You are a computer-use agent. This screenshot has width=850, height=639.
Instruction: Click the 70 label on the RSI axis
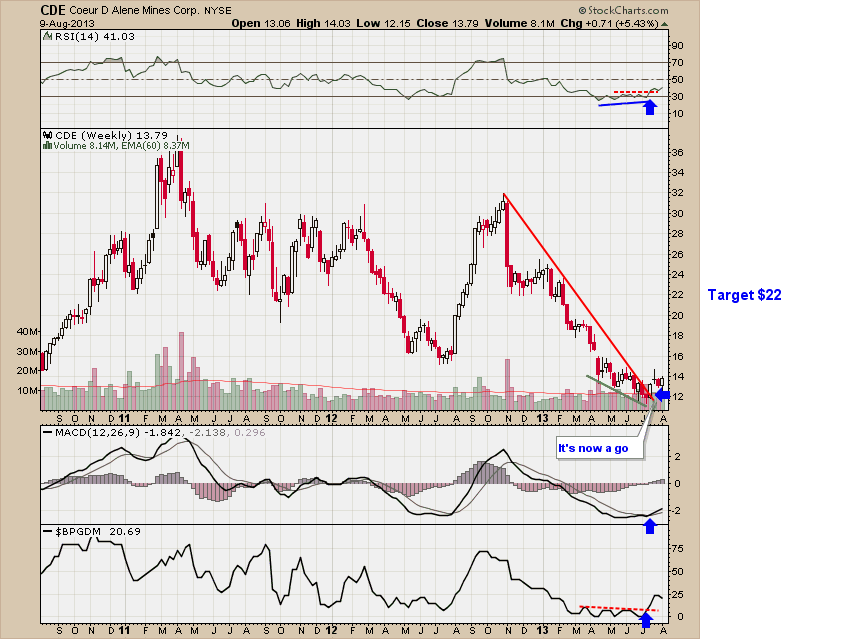[677, 63]
